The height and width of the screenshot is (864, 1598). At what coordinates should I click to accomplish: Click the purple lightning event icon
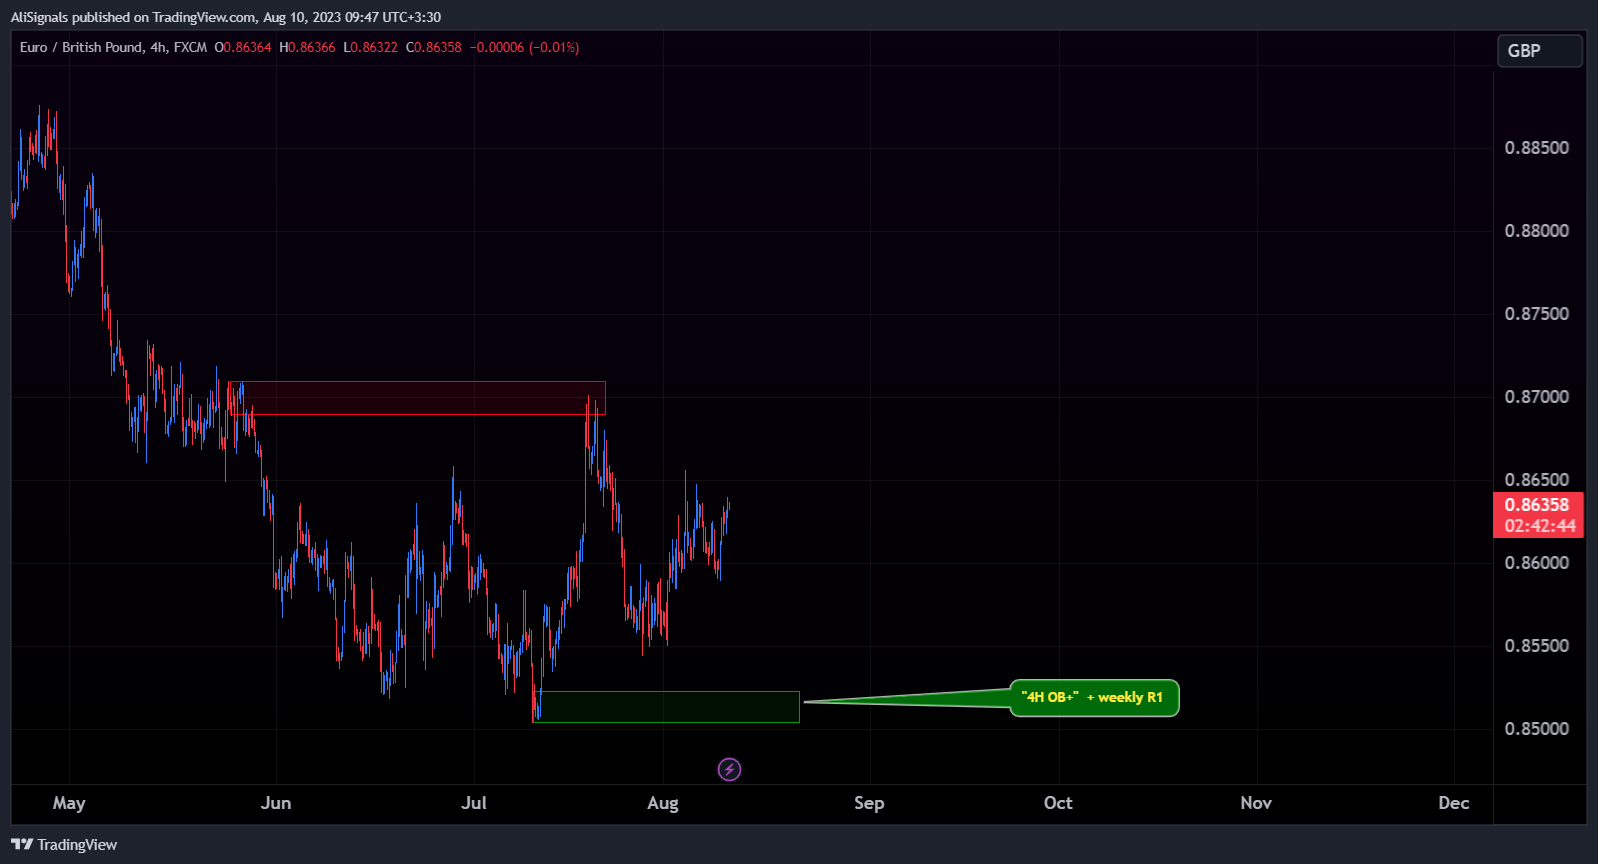(x=730, y=769)
